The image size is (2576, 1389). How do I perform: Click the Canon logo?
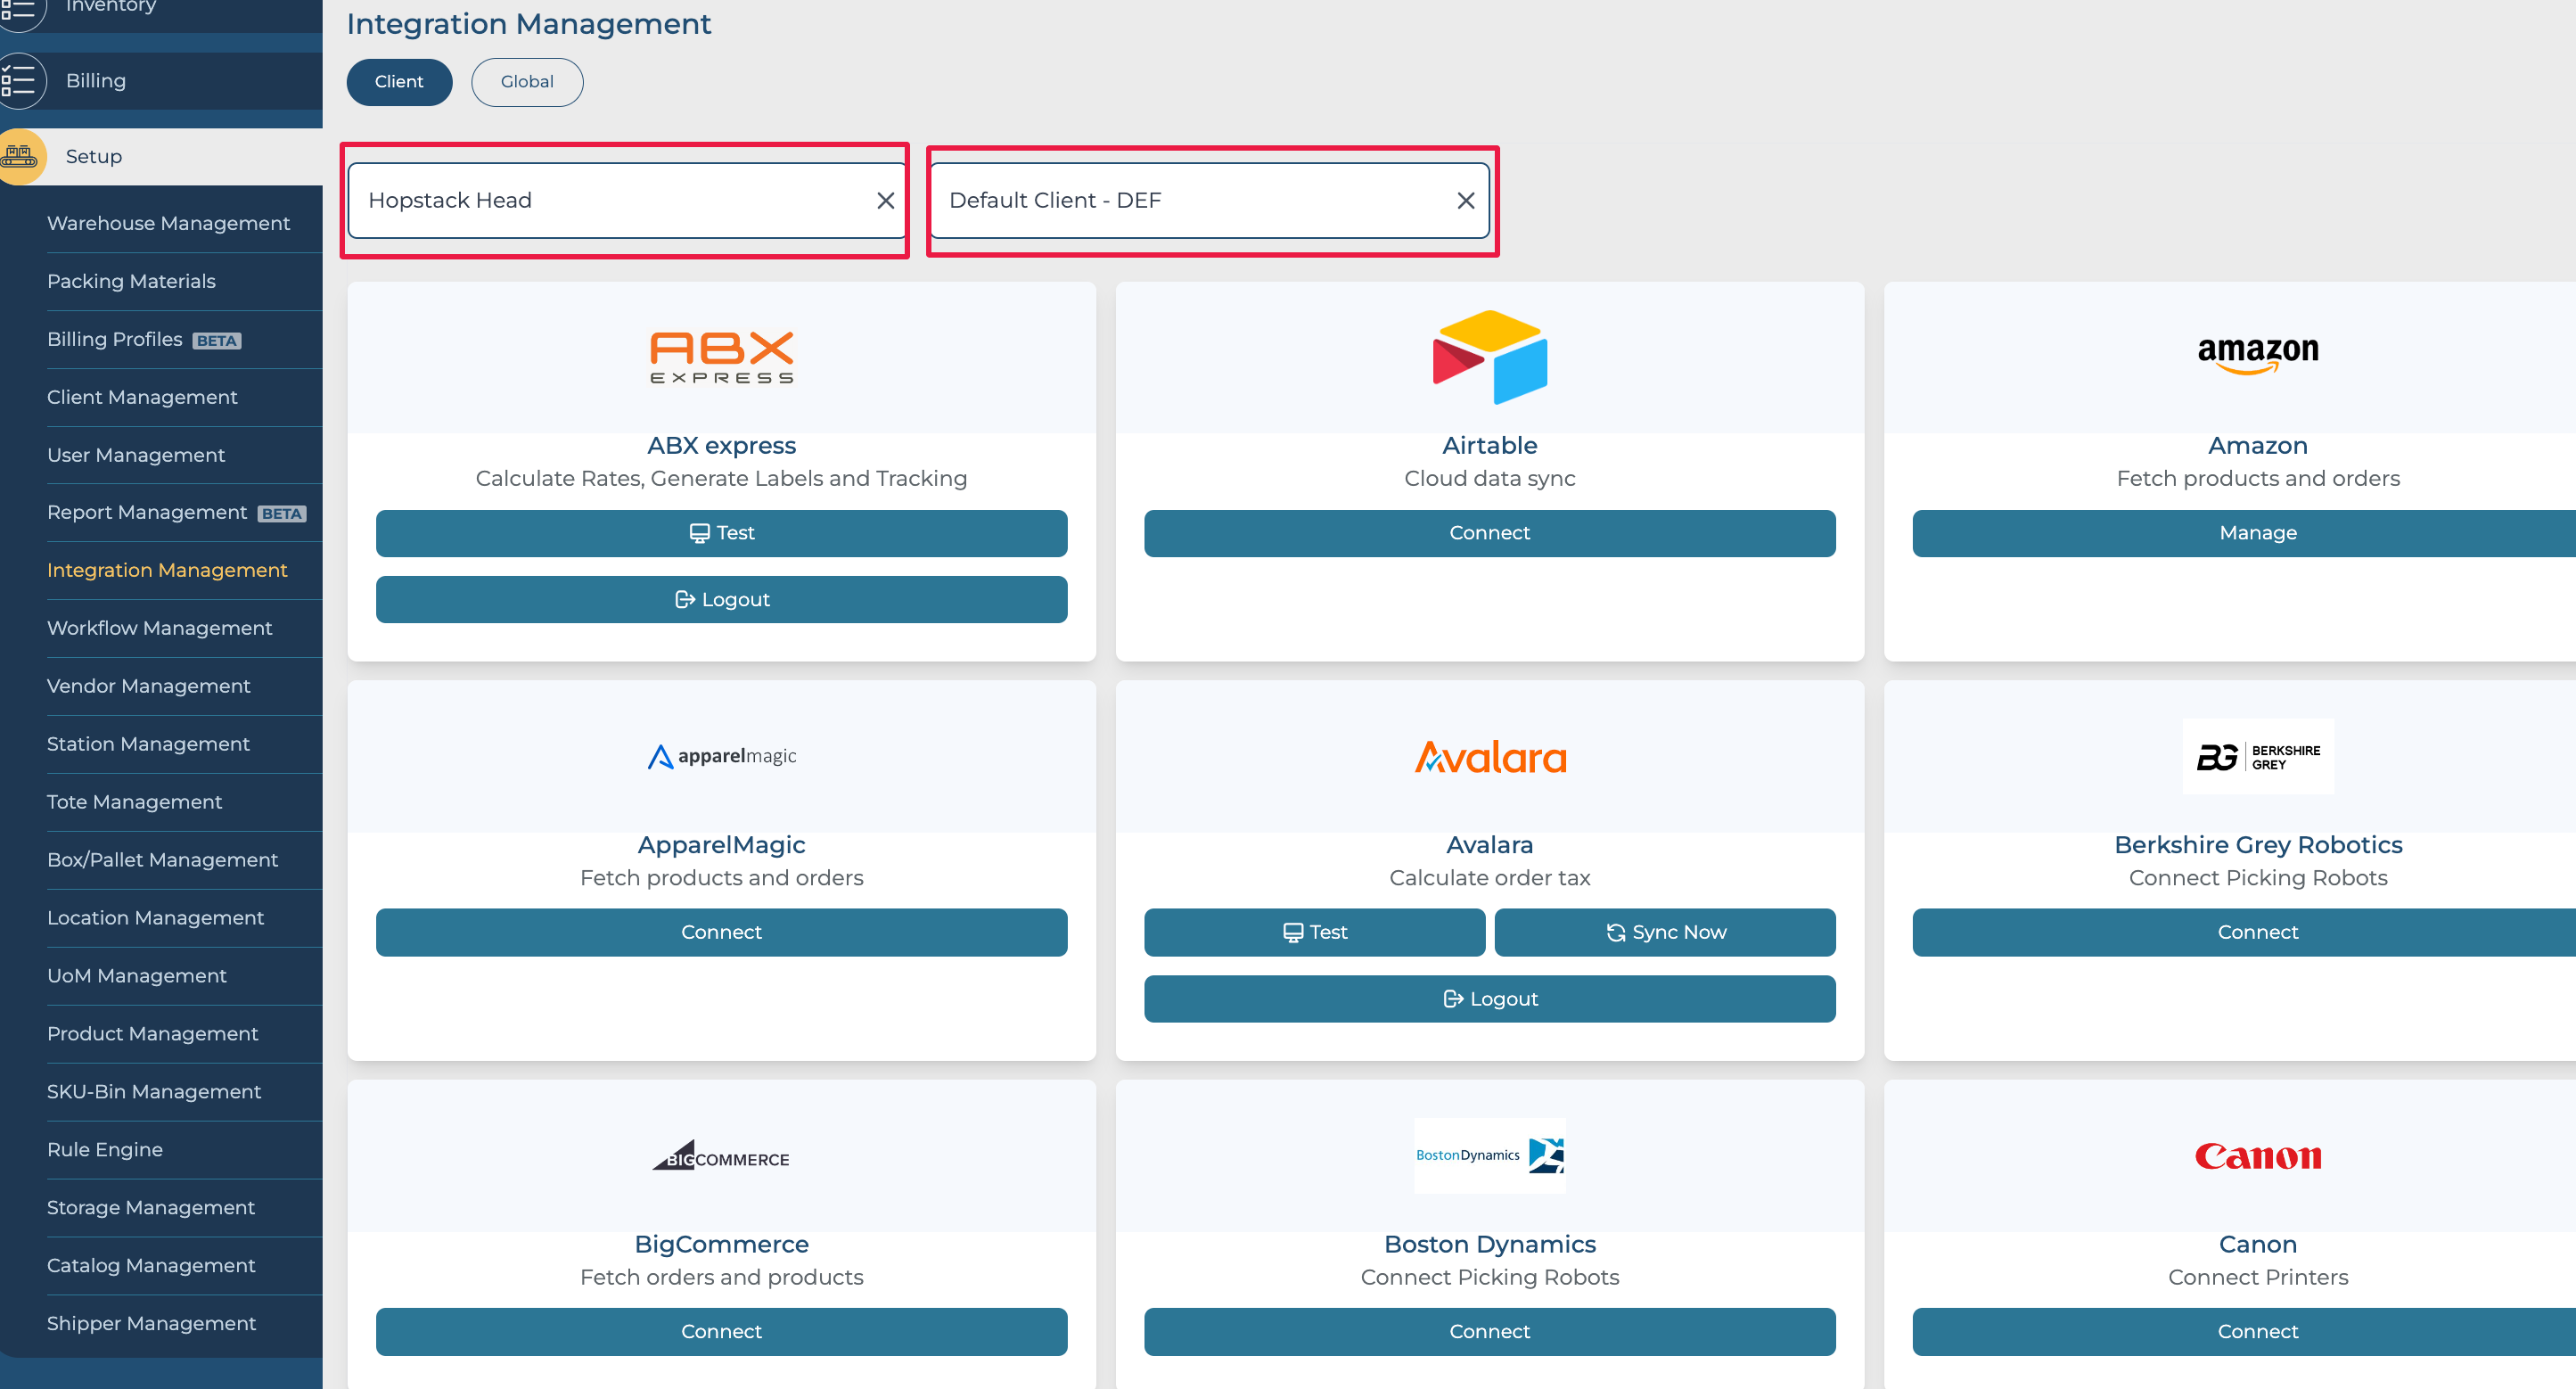[2257, 1156]
